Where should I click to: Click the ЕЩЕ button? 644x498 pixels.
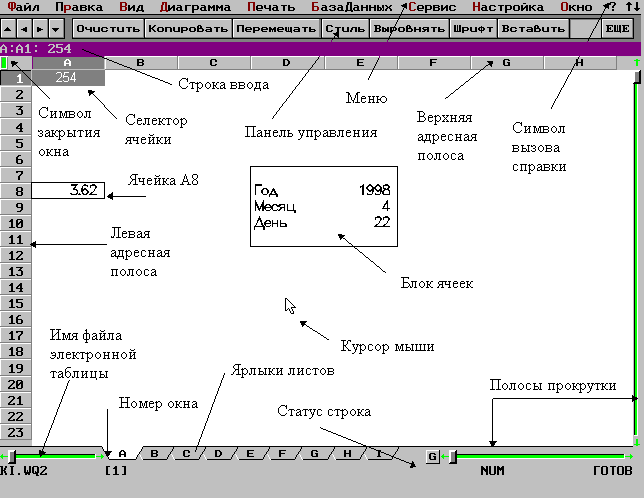[617, 29]
